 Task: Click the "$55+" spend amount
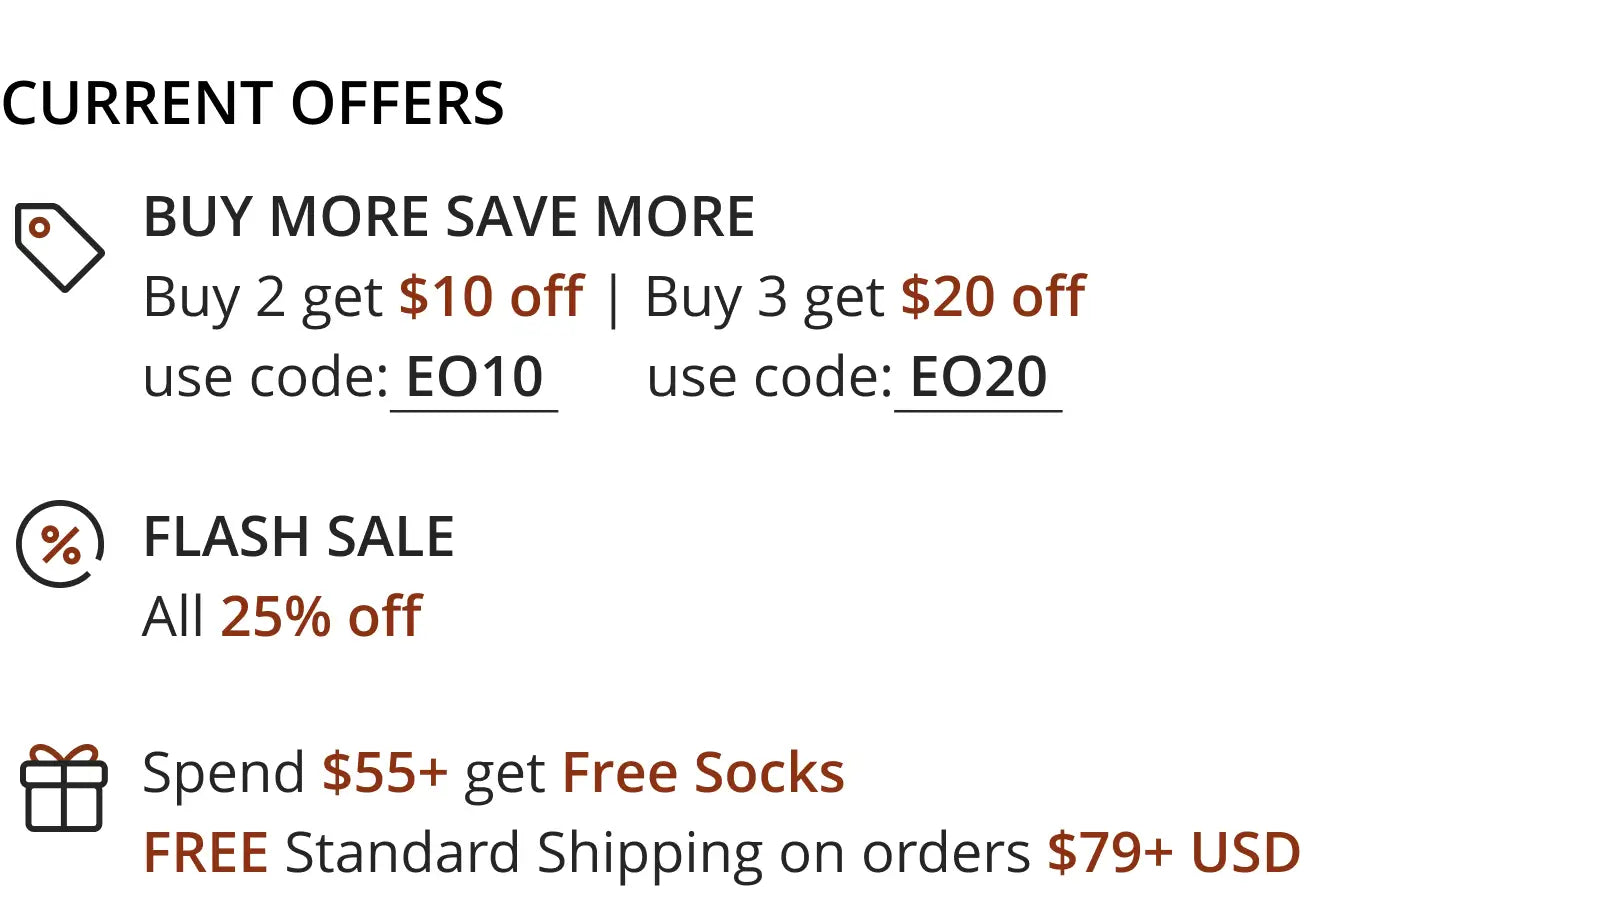pyautogui.click(x=384, y=773)
